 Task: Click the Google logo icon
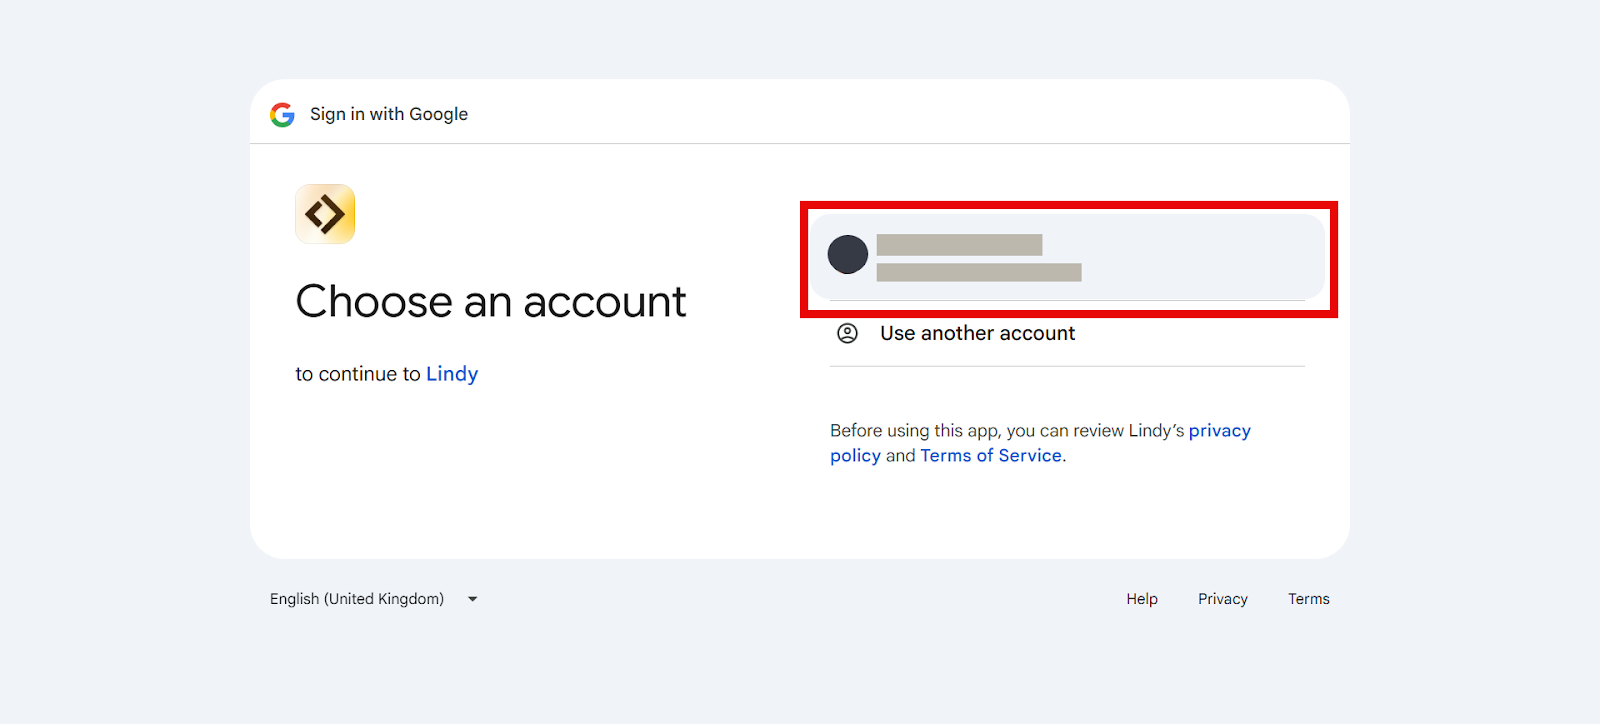coord(282,115)
